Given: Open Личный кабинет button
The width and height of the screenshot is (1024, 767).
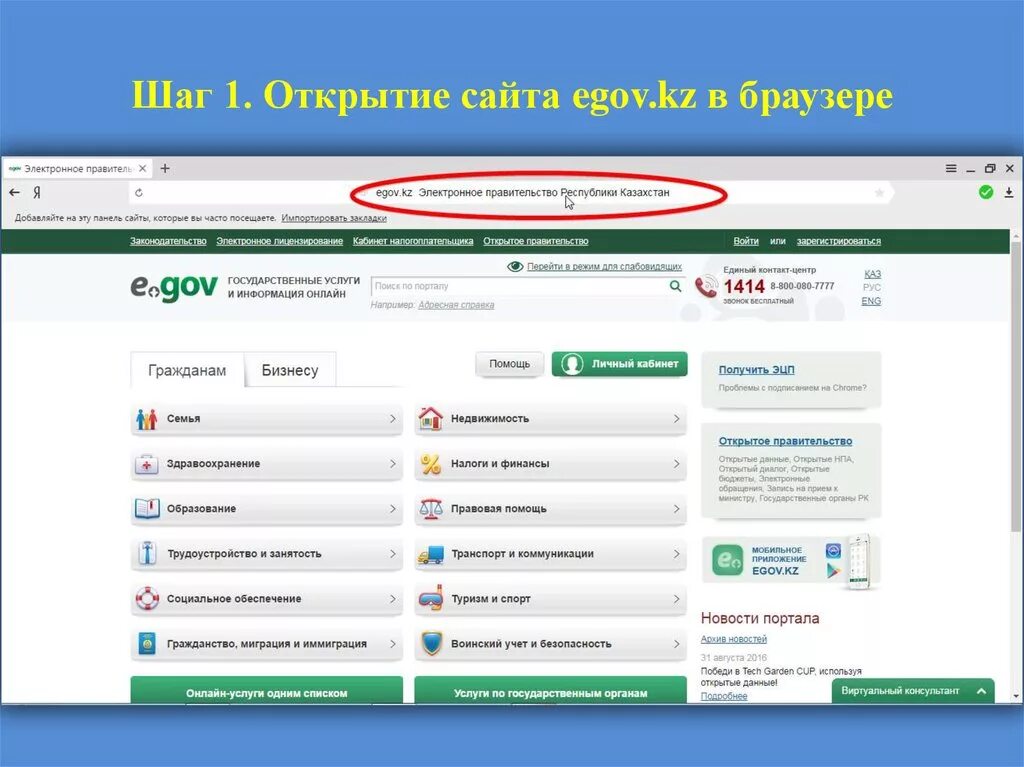Looking at the screenshot, I should pyautogui.click(x=620, y=364).
